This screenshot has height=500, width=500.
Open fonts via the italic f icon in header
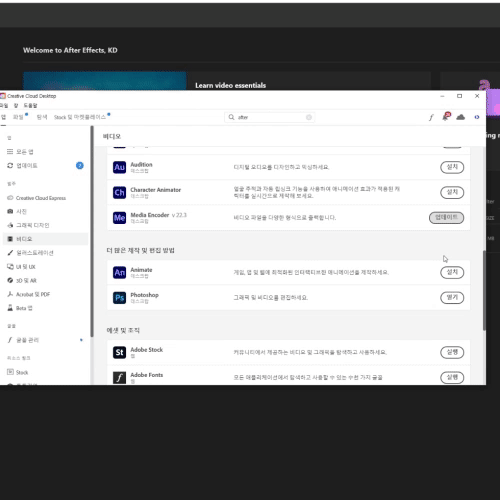pos(431,117)
